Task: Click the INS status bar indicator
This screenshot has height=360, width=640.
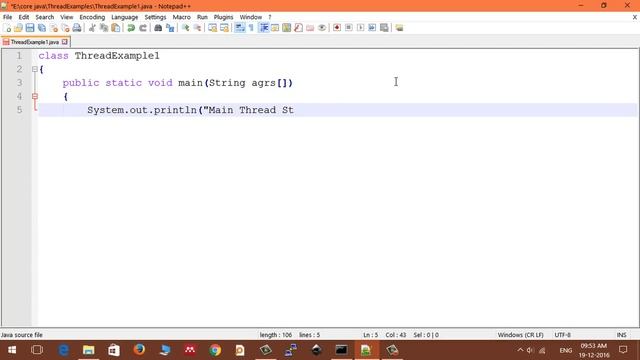Action: point(622,335)
